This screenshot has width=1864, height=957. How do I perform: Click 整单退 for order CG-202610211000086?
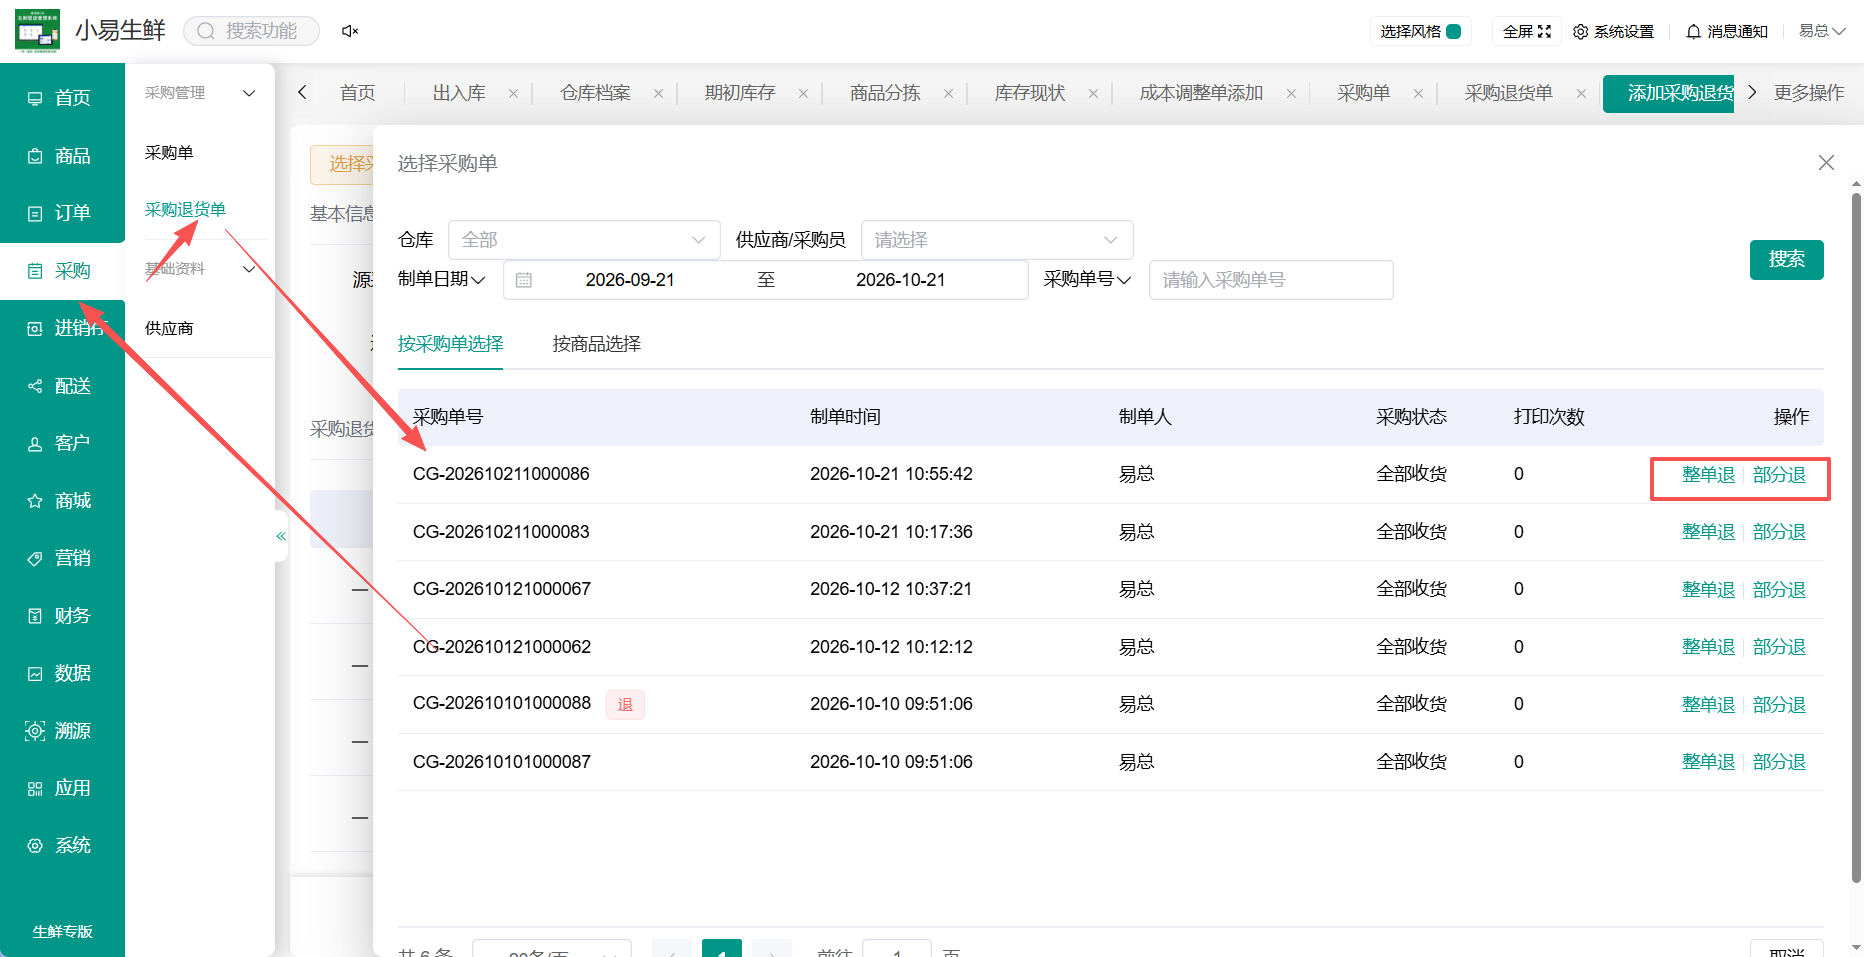pos(1708,475)
